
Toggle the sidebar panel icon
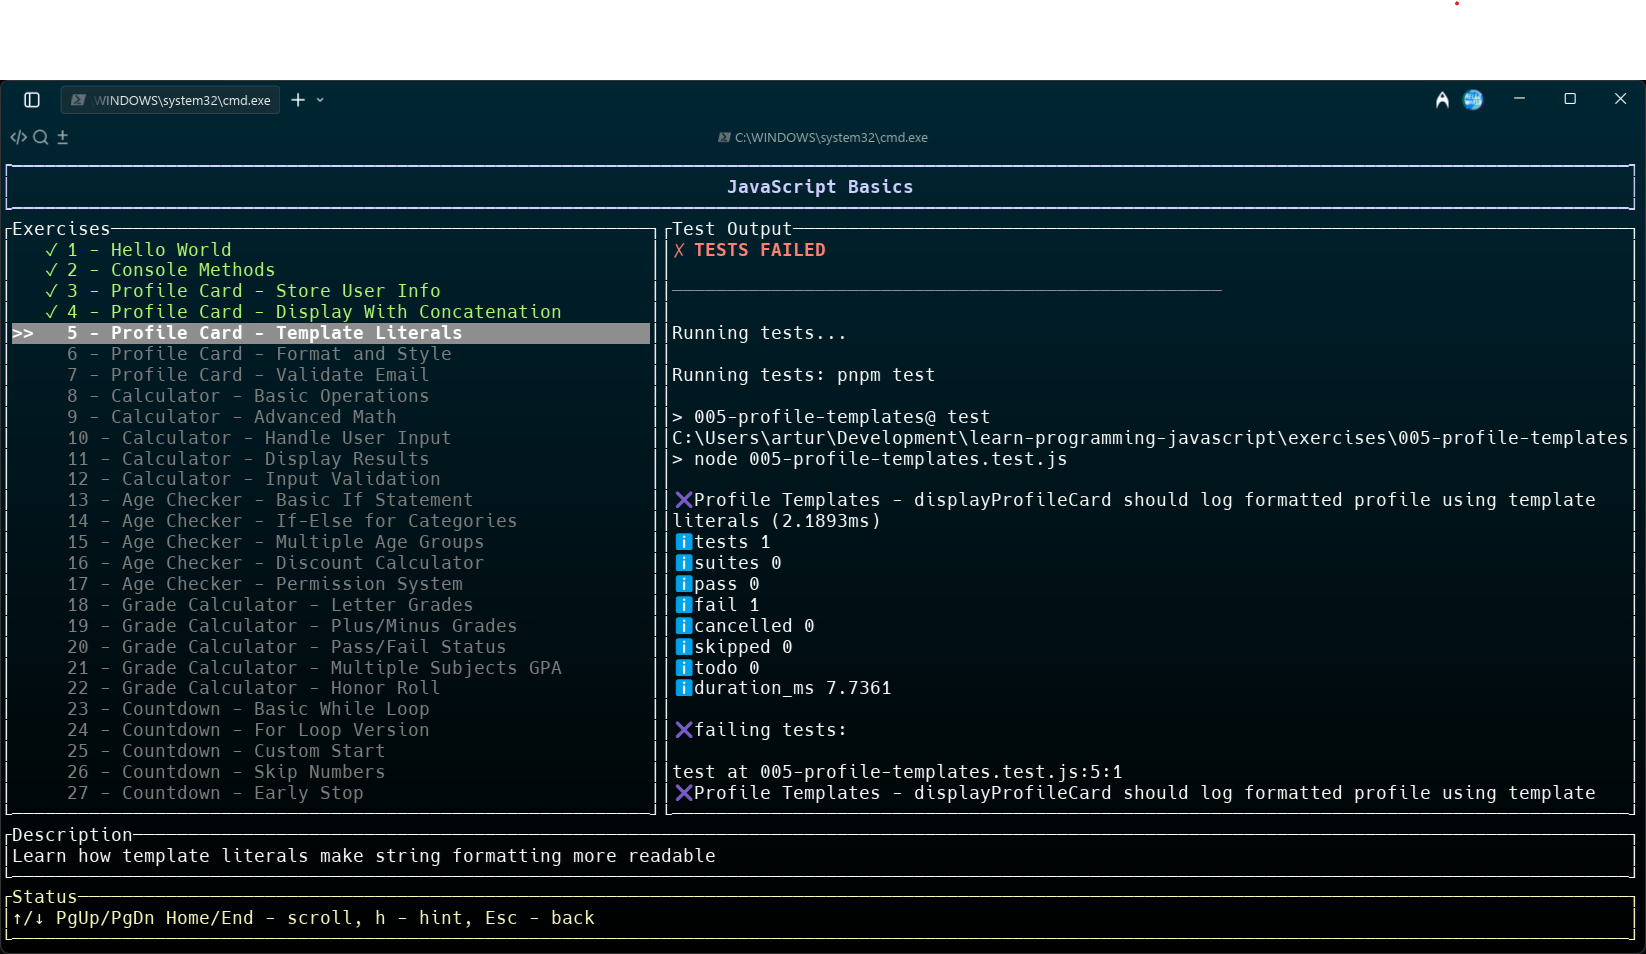pos(32,100)
